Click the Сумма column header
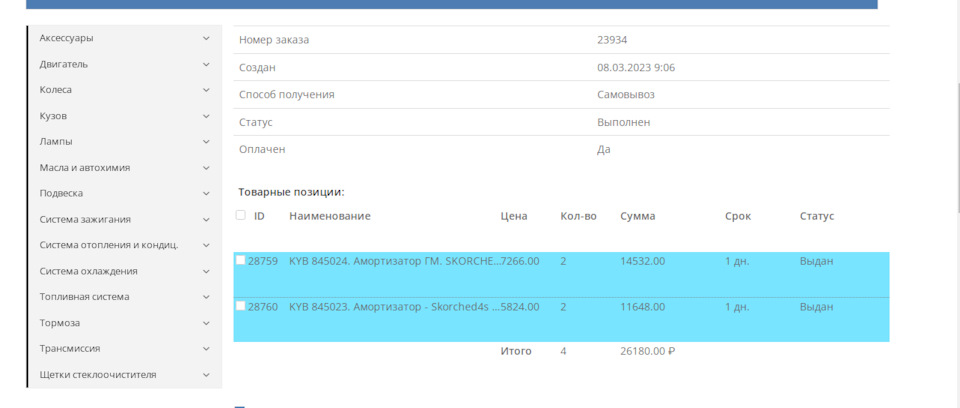The image size is (960, 408). tap(637, 216)
